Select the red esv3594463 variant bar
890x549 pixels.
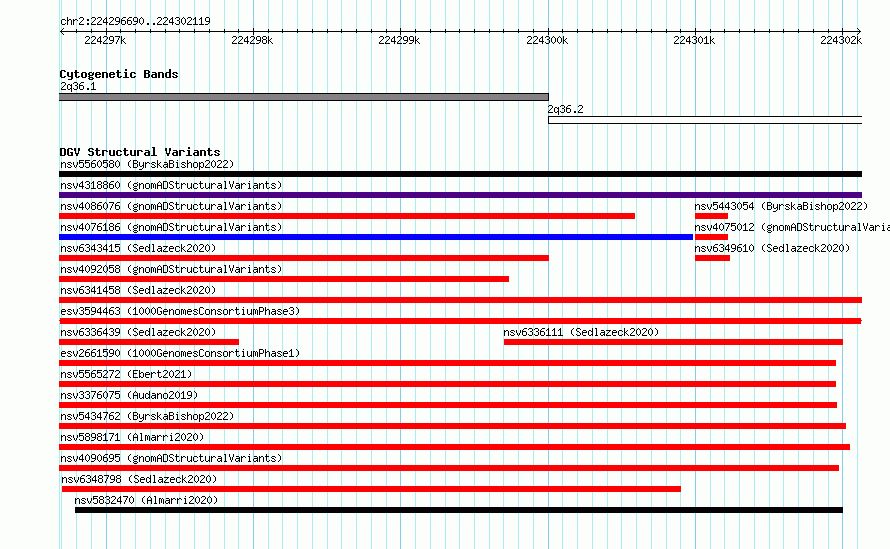[x=460, y=321]
